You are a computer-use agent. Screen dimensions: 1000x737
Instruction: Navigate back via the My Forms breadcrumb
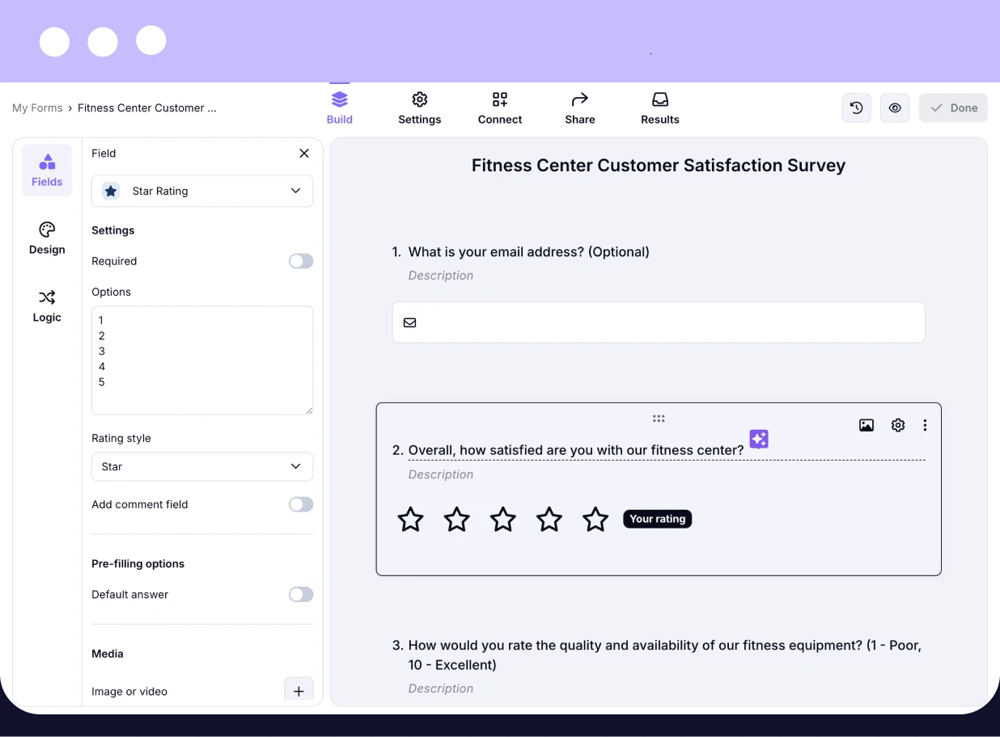click(x=37, y=107)
